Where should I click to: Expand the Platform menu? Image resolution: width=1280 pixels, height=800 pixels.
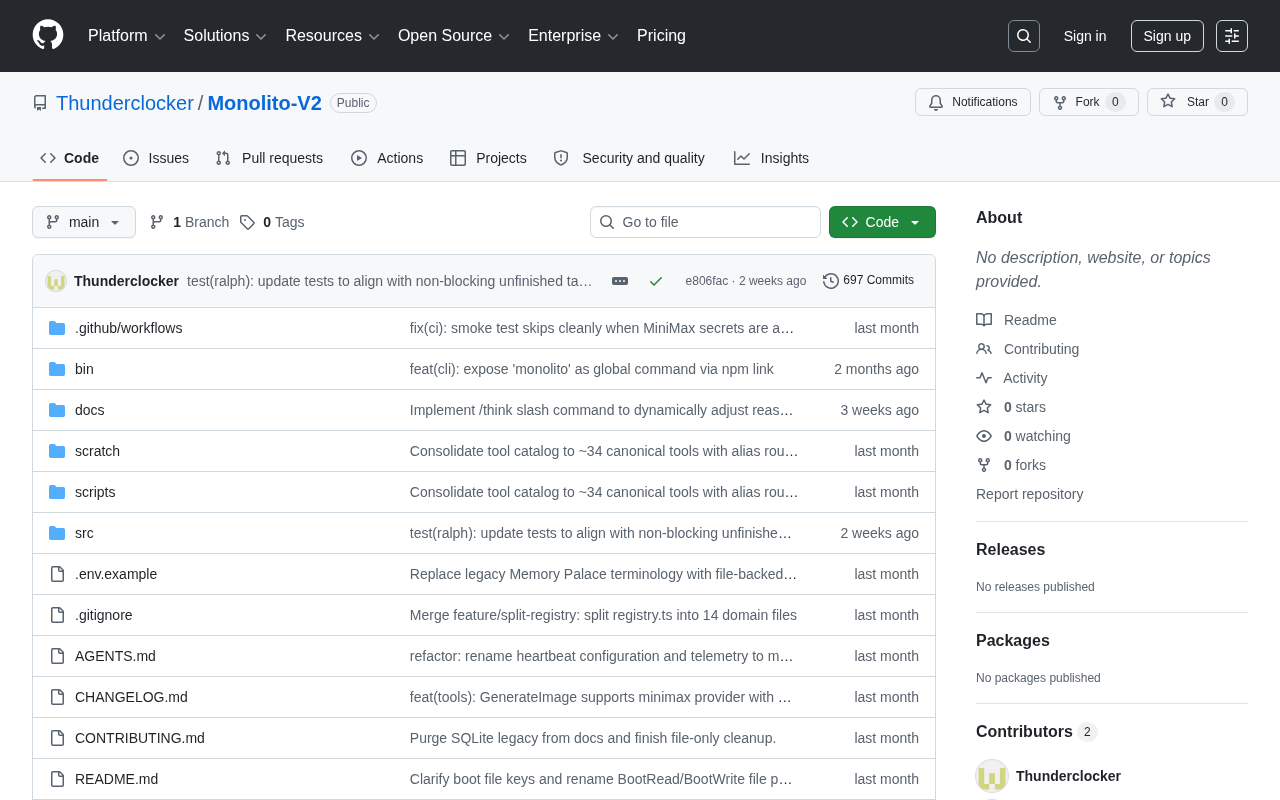click(127, 36)
